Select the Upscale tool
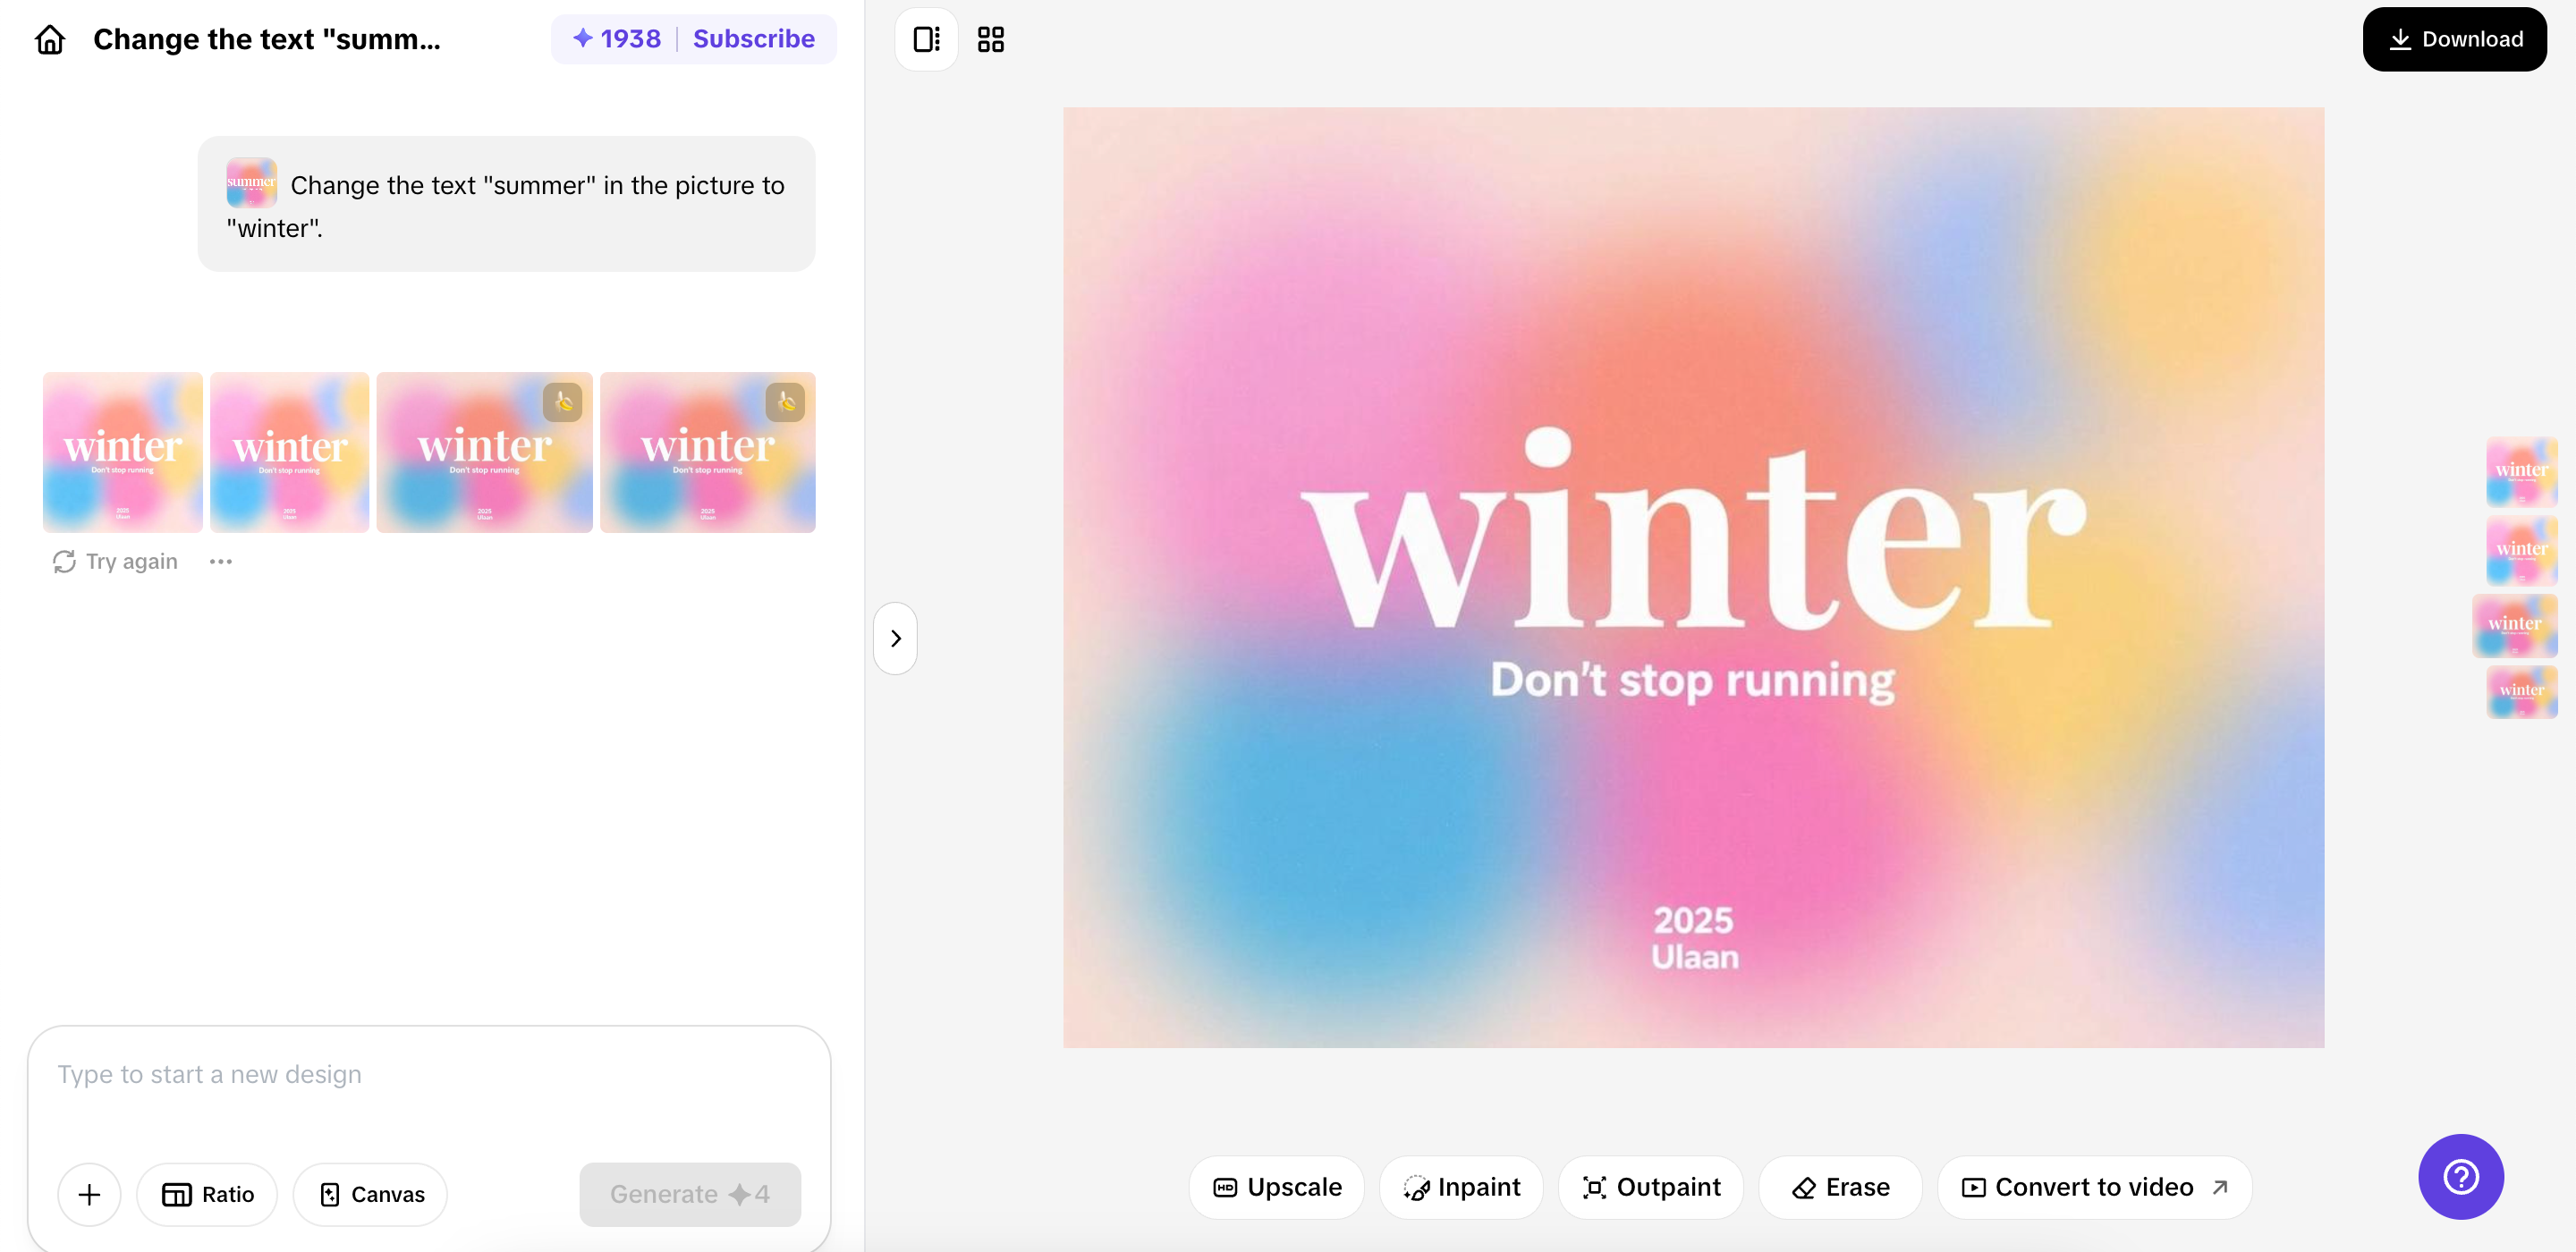 coord(1276,1187)
